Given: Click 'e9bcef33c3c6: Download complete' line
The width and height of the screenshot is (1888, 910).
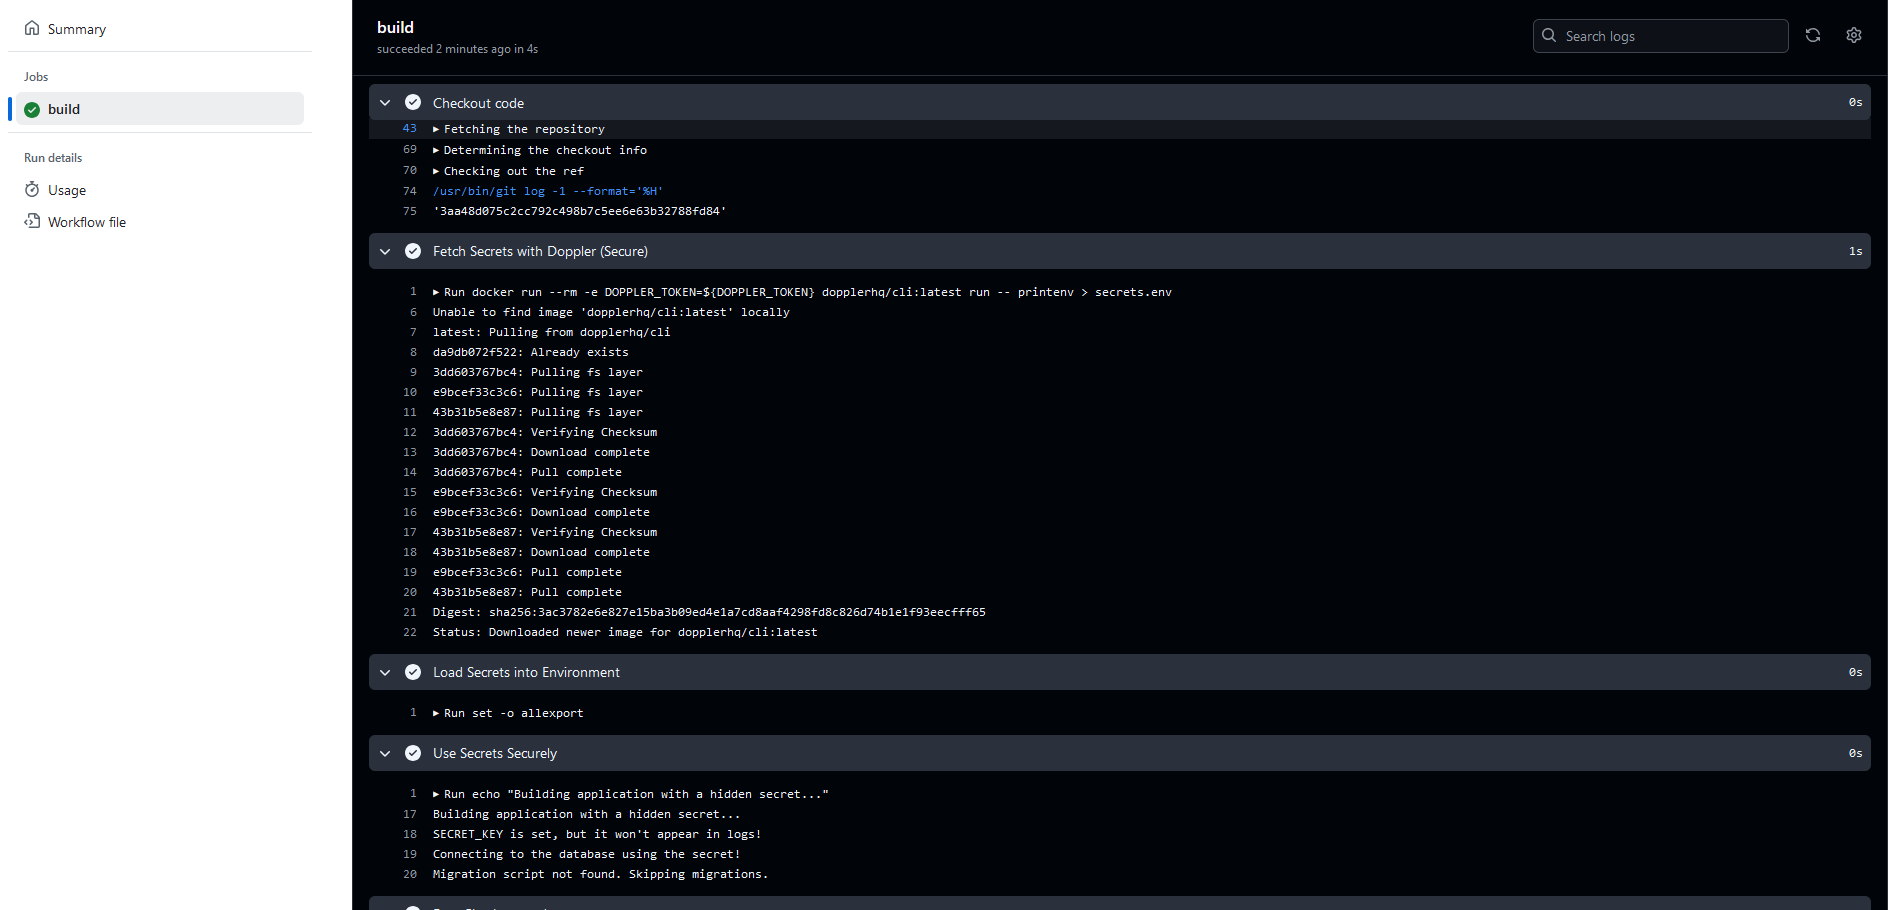Looking at the screenshot, I should tap(541, 512).
